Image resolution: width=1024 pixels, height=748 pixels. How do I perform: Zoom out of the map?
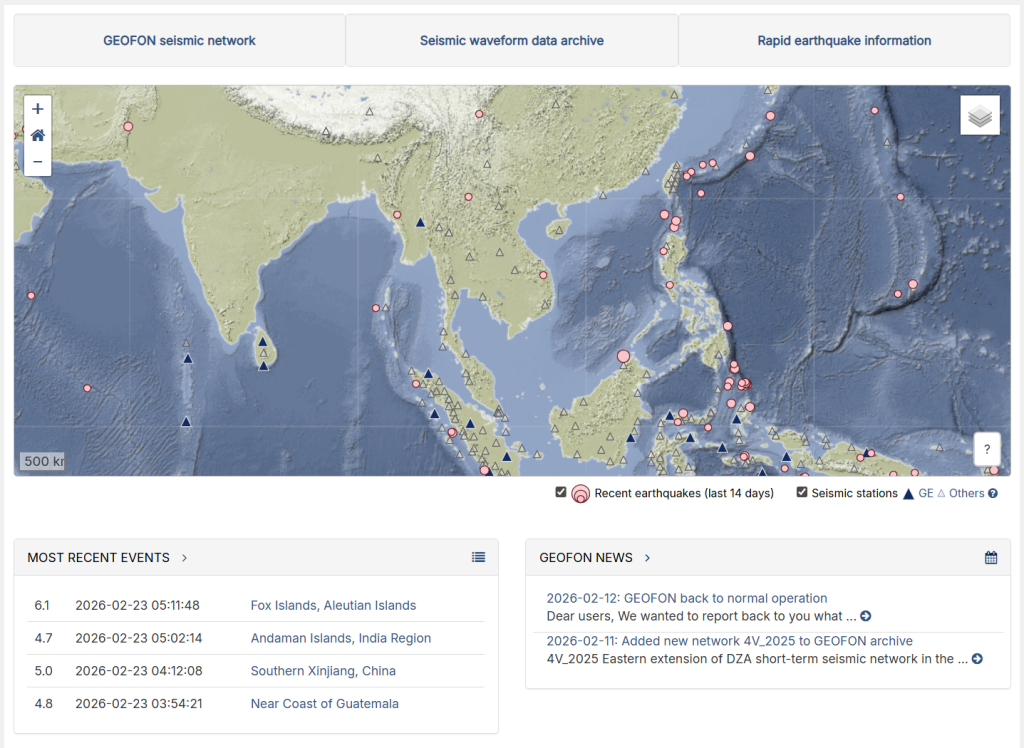pyautogui.click(x=38, y=161)
